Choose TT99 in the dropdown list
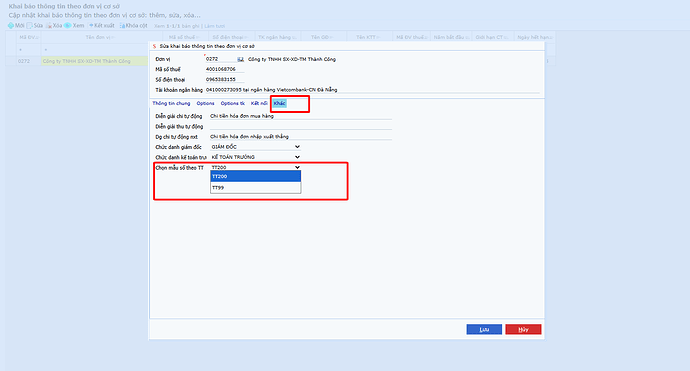The width and height of the screenshot is (690, 371). pos(255,187)
